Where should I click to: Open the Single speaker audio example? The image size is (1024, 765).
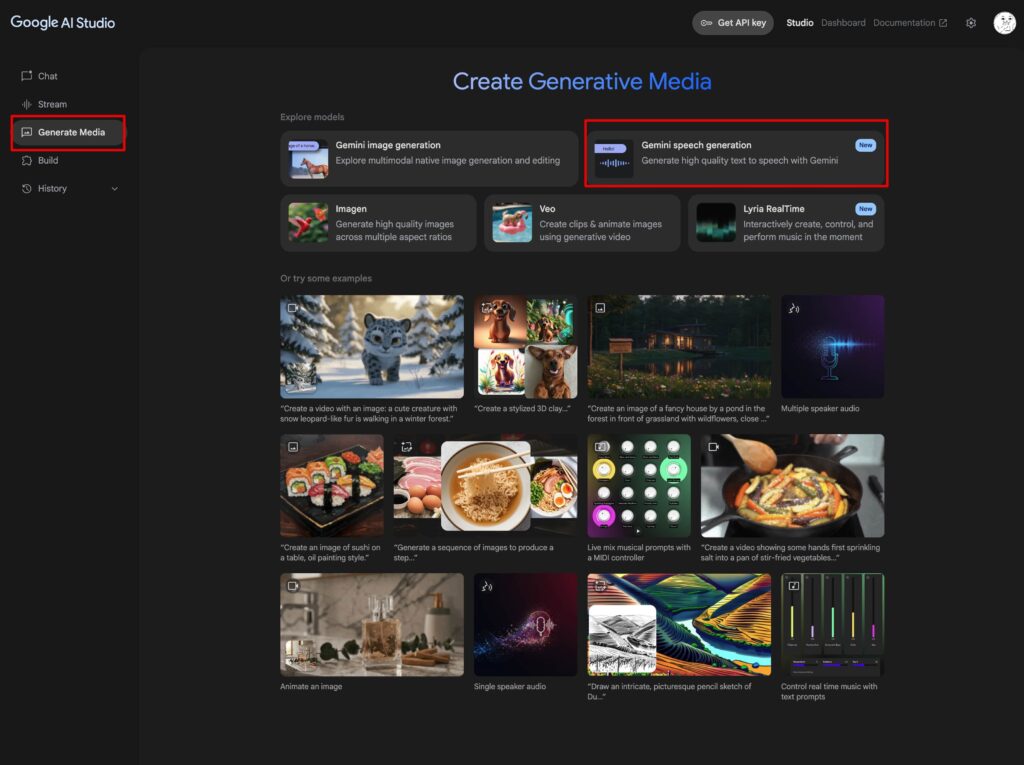coord(526,625)
